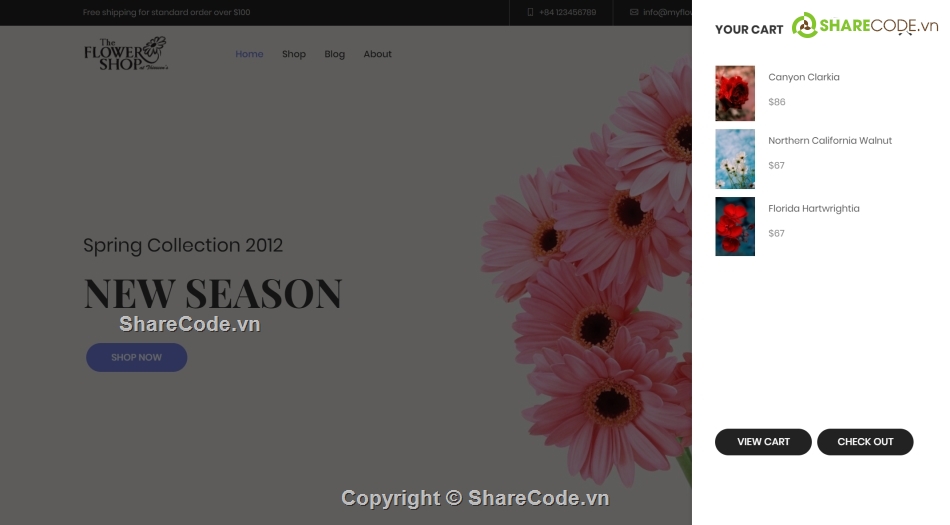The height and width of the screenshot is (525, 950).
Task: Click the VIEW CART button
Action: [x=763, y=442]
